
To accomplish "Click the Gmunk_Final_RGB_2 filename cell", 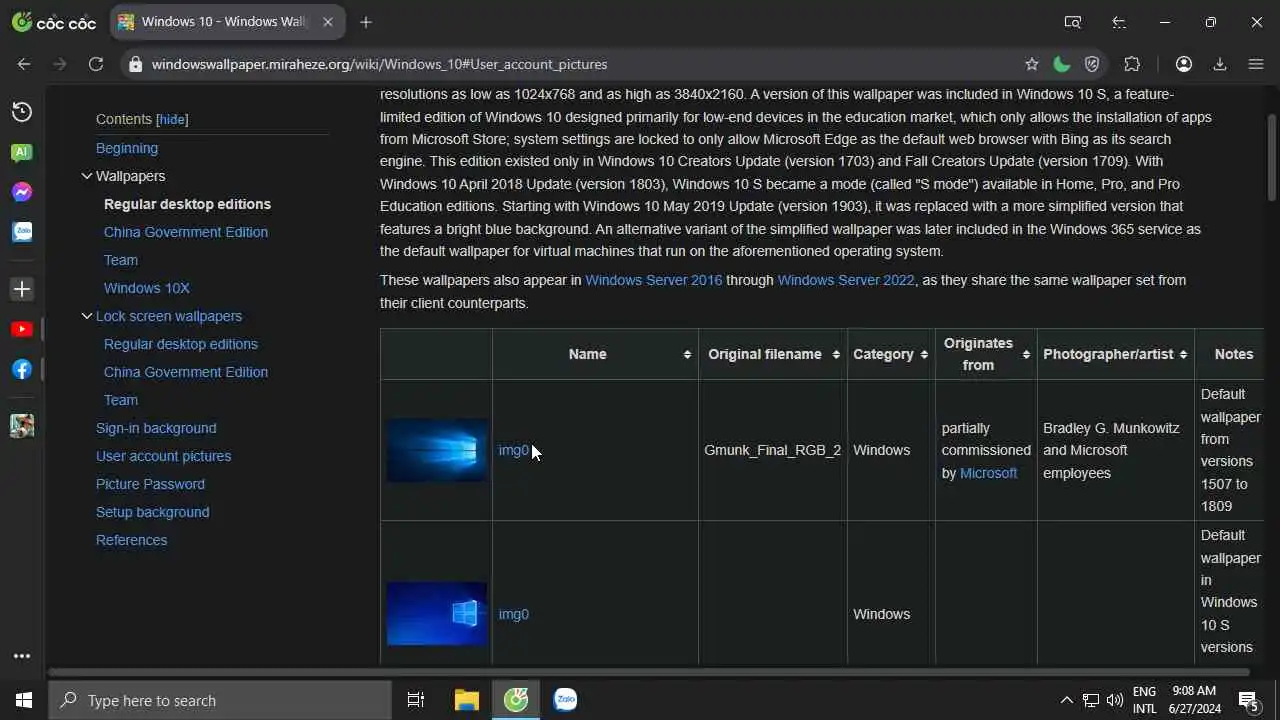I will click(772, 450).
